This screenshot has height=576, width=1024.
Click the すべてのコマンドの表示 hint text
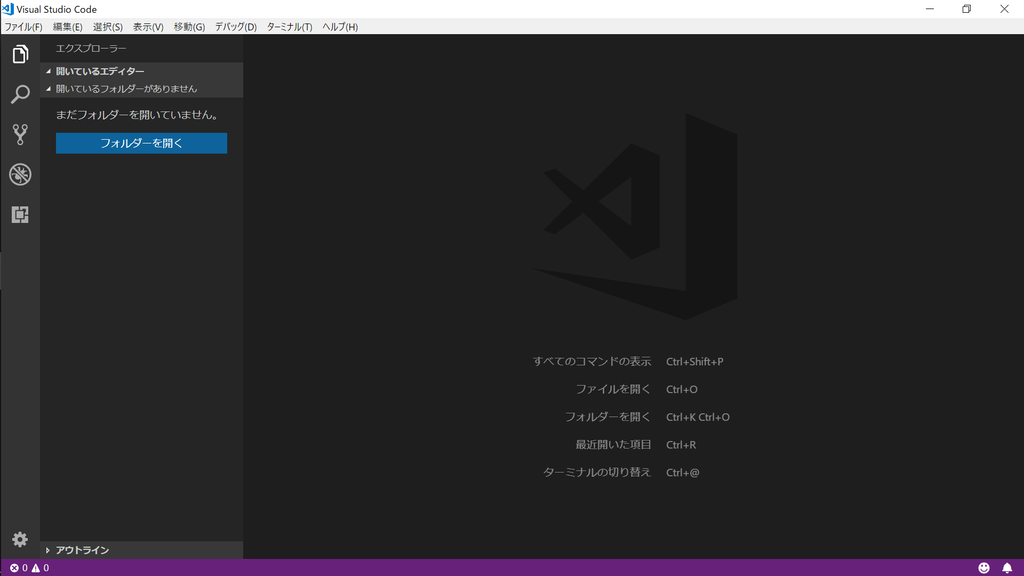592,361
